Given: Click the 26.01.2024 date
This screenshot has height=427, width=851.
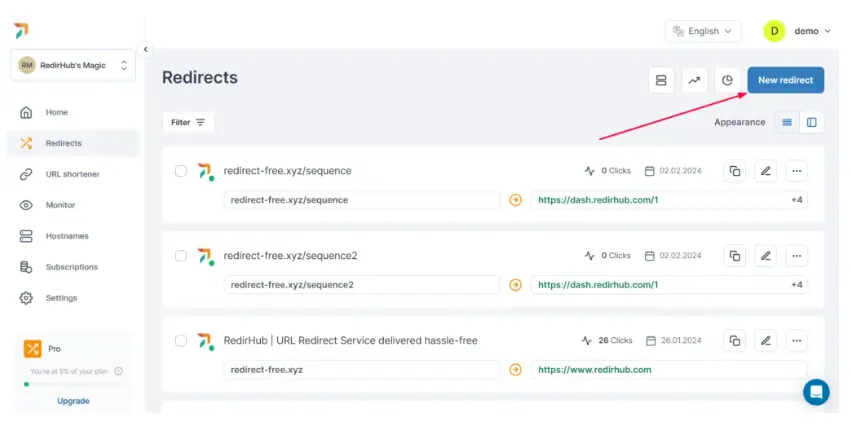Looking at the screenshot, I should pos(674,341).
